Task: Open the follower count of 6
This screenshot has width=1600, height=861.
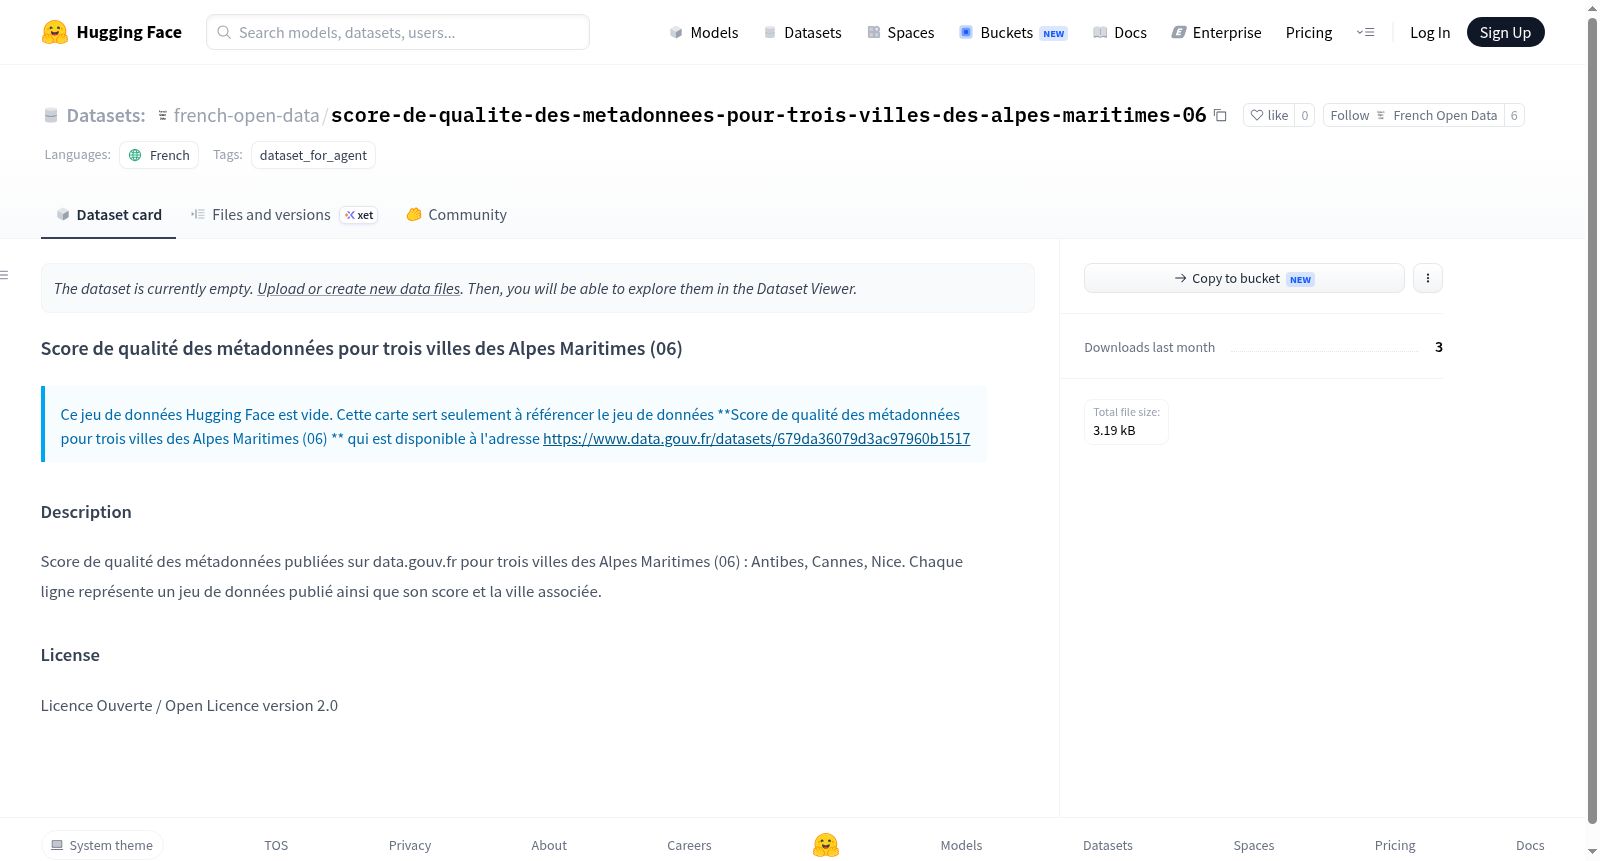Action: pyautogui.click(x=1514, y=115)
